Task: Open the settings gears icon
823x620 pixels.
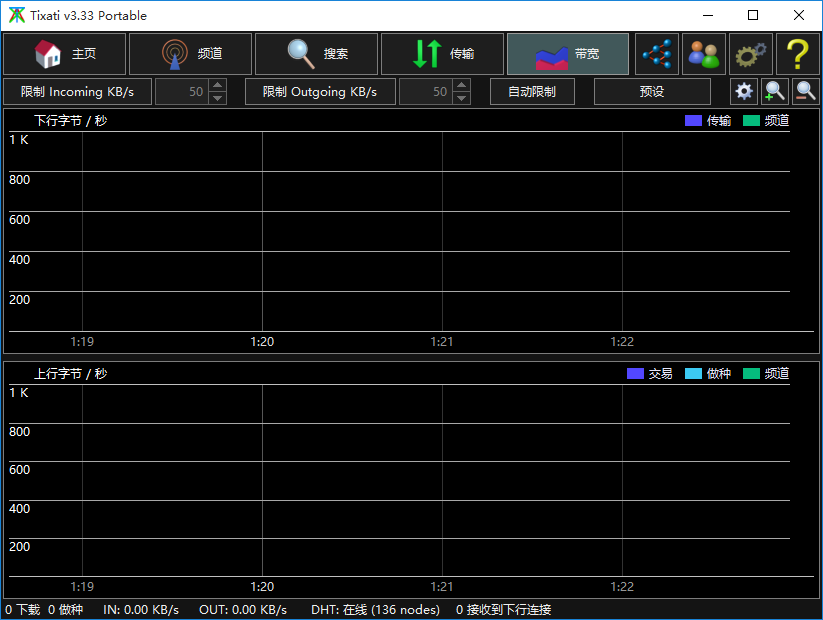Action: (x=751, y=54)
